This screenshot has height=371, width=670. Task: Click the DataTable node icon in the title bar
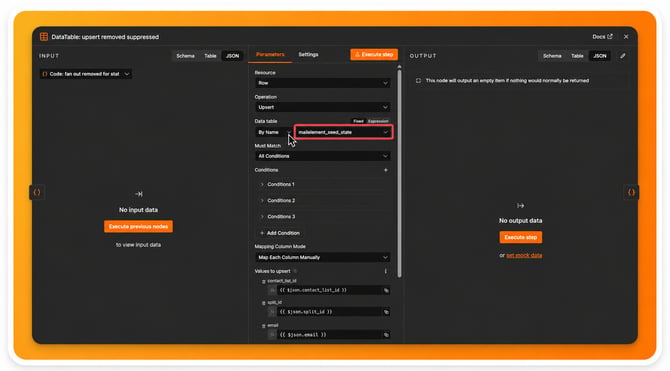point(44,37)
